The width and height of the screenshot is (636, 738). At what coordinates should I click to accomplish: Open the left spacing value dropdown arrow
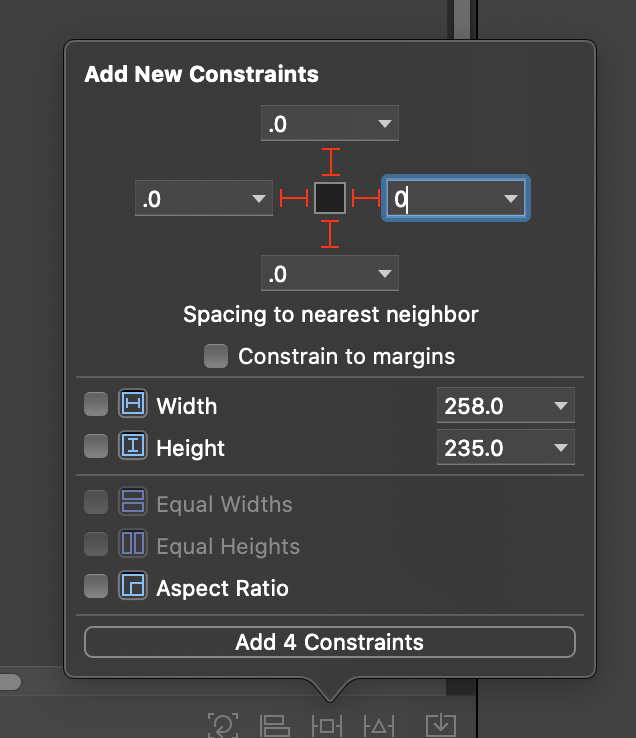259,199
